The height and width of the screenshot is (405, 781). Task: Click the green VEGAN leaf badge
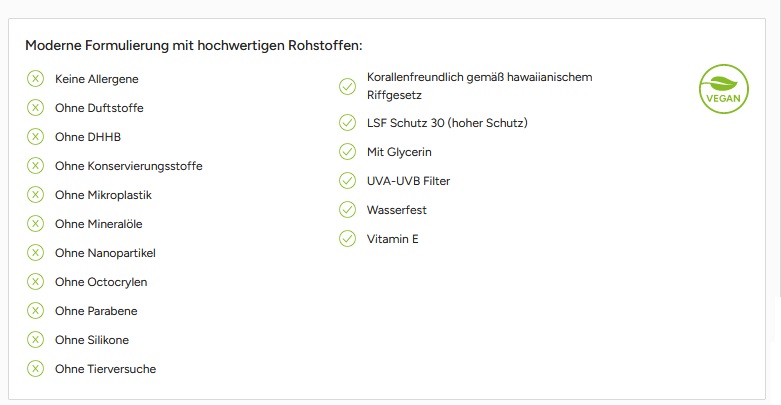pyautogui.click(x=723, y=88)
